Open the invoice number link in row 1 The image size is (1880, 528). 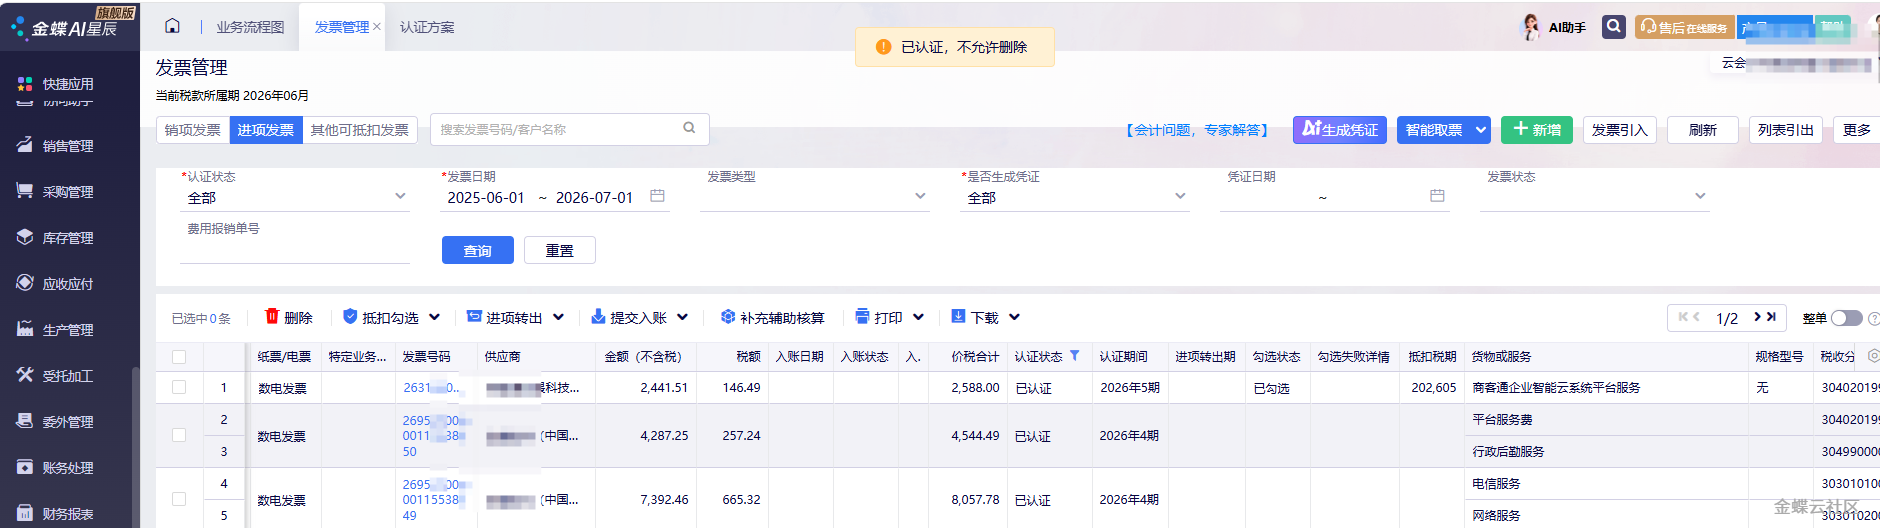tap(431, 387)
